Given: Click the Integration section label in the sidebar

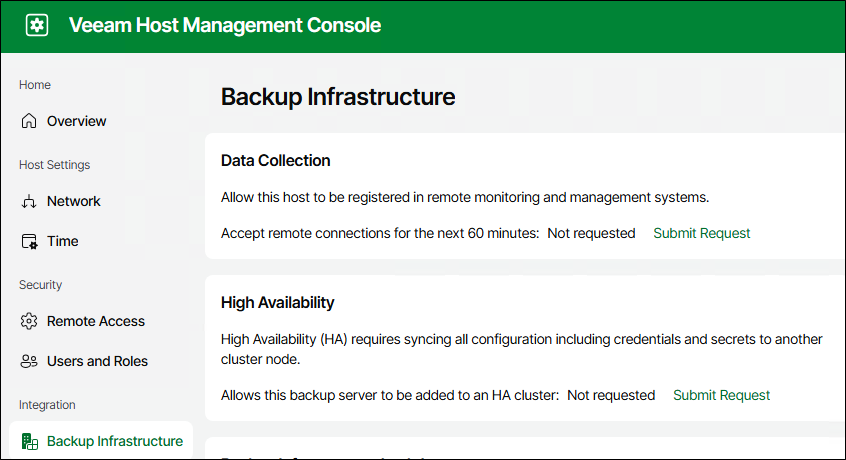Looking at the screenshot, I should (x=47, y=405).
